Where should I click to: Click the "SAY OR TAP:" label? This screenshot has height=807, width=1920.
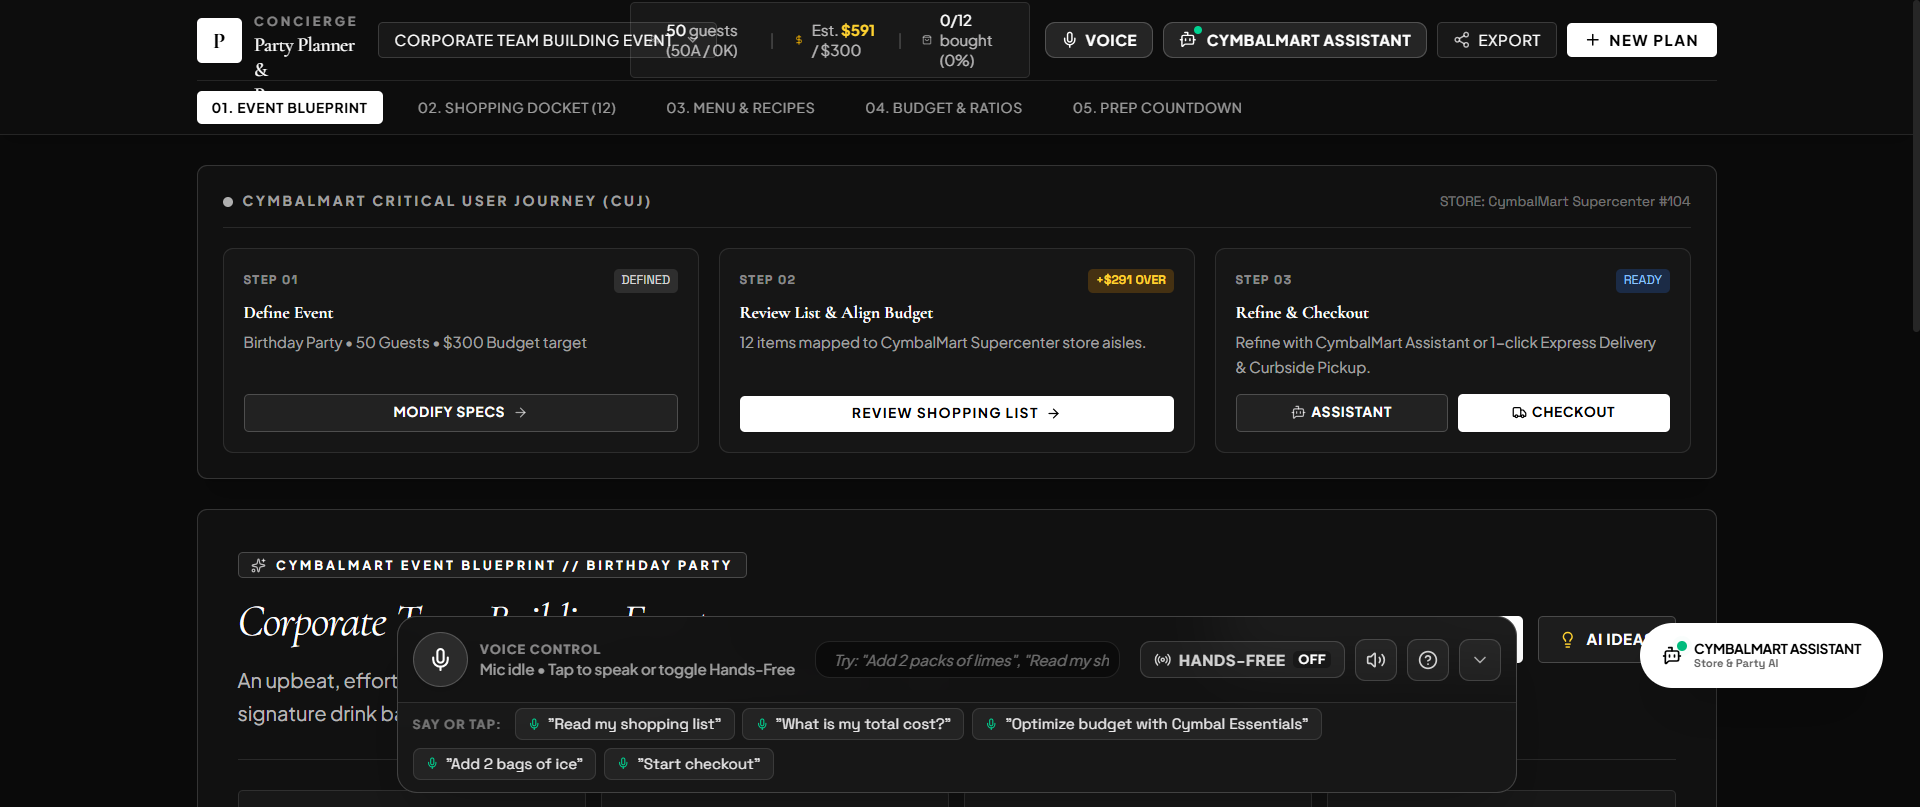pos(457,724)
